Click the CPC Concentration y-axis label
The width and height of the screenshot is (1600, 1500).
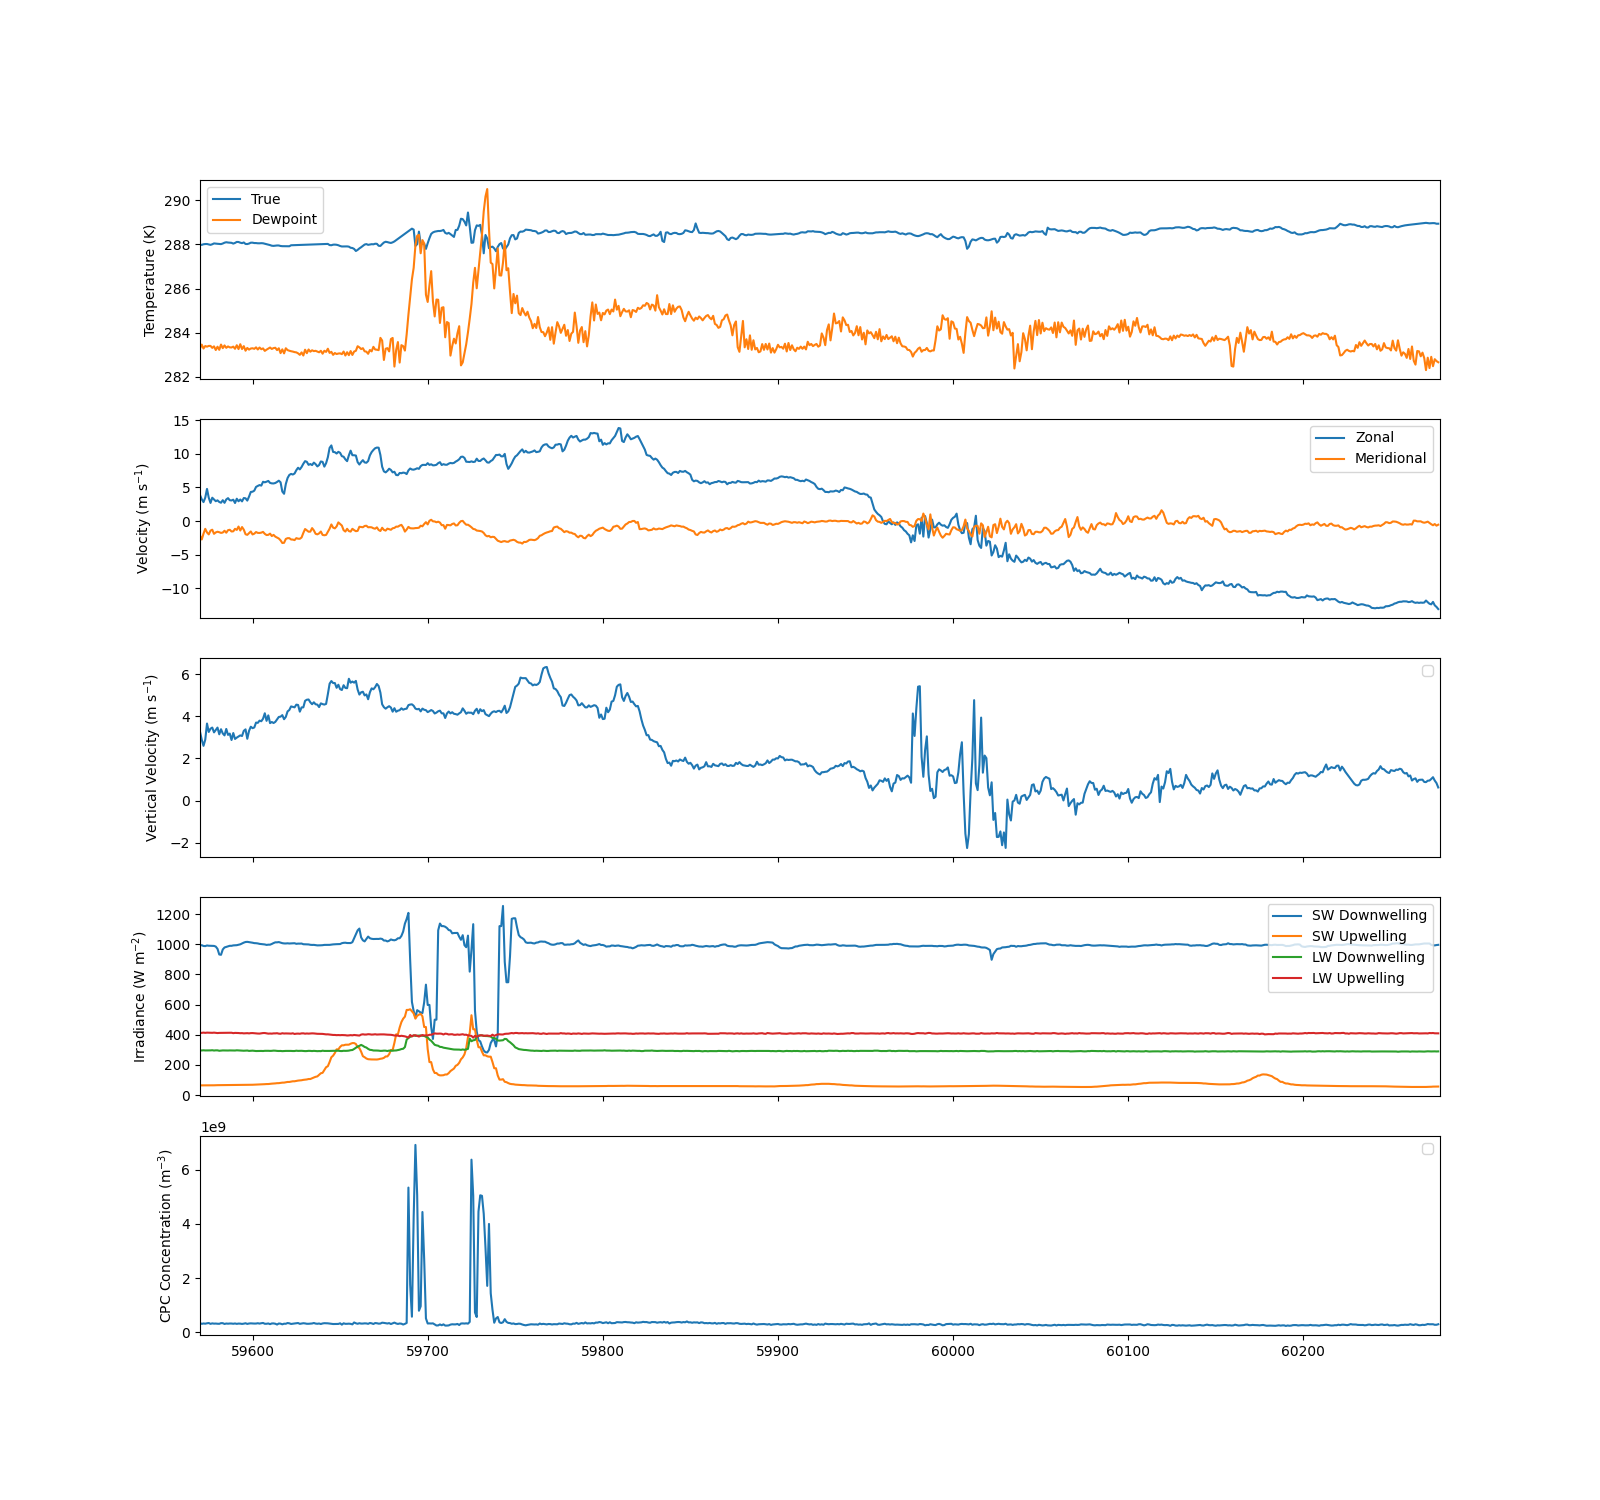(165, 1235)
